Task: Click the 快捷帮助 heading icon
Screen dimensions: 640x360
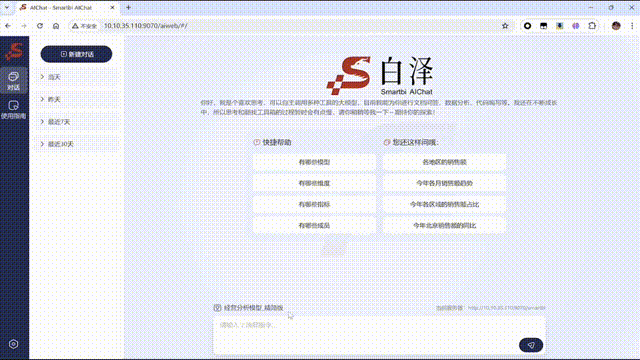Action: click(x=257, y=142)
